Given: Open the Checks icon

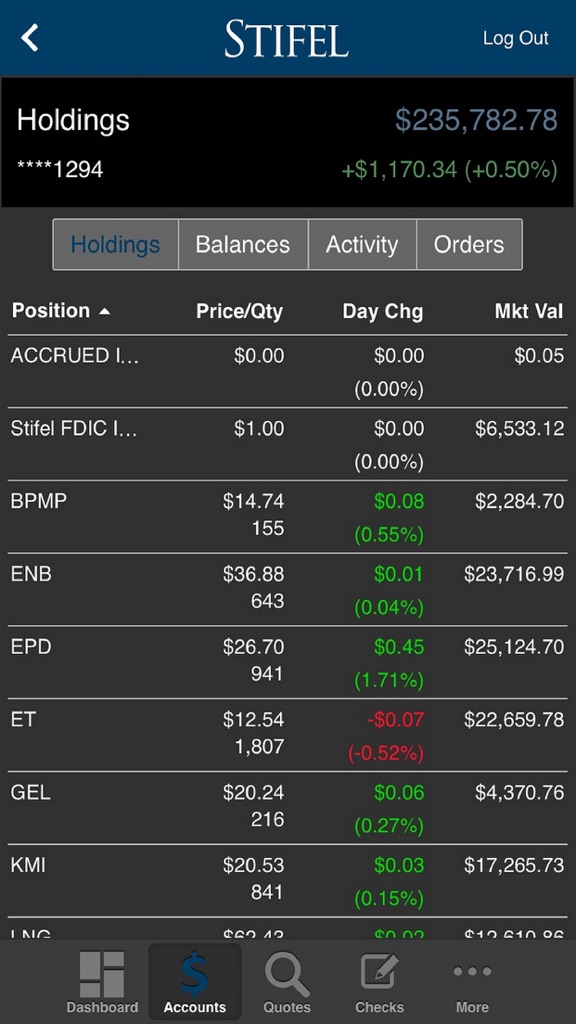Looking at the screenshot, I should point(379,972).
